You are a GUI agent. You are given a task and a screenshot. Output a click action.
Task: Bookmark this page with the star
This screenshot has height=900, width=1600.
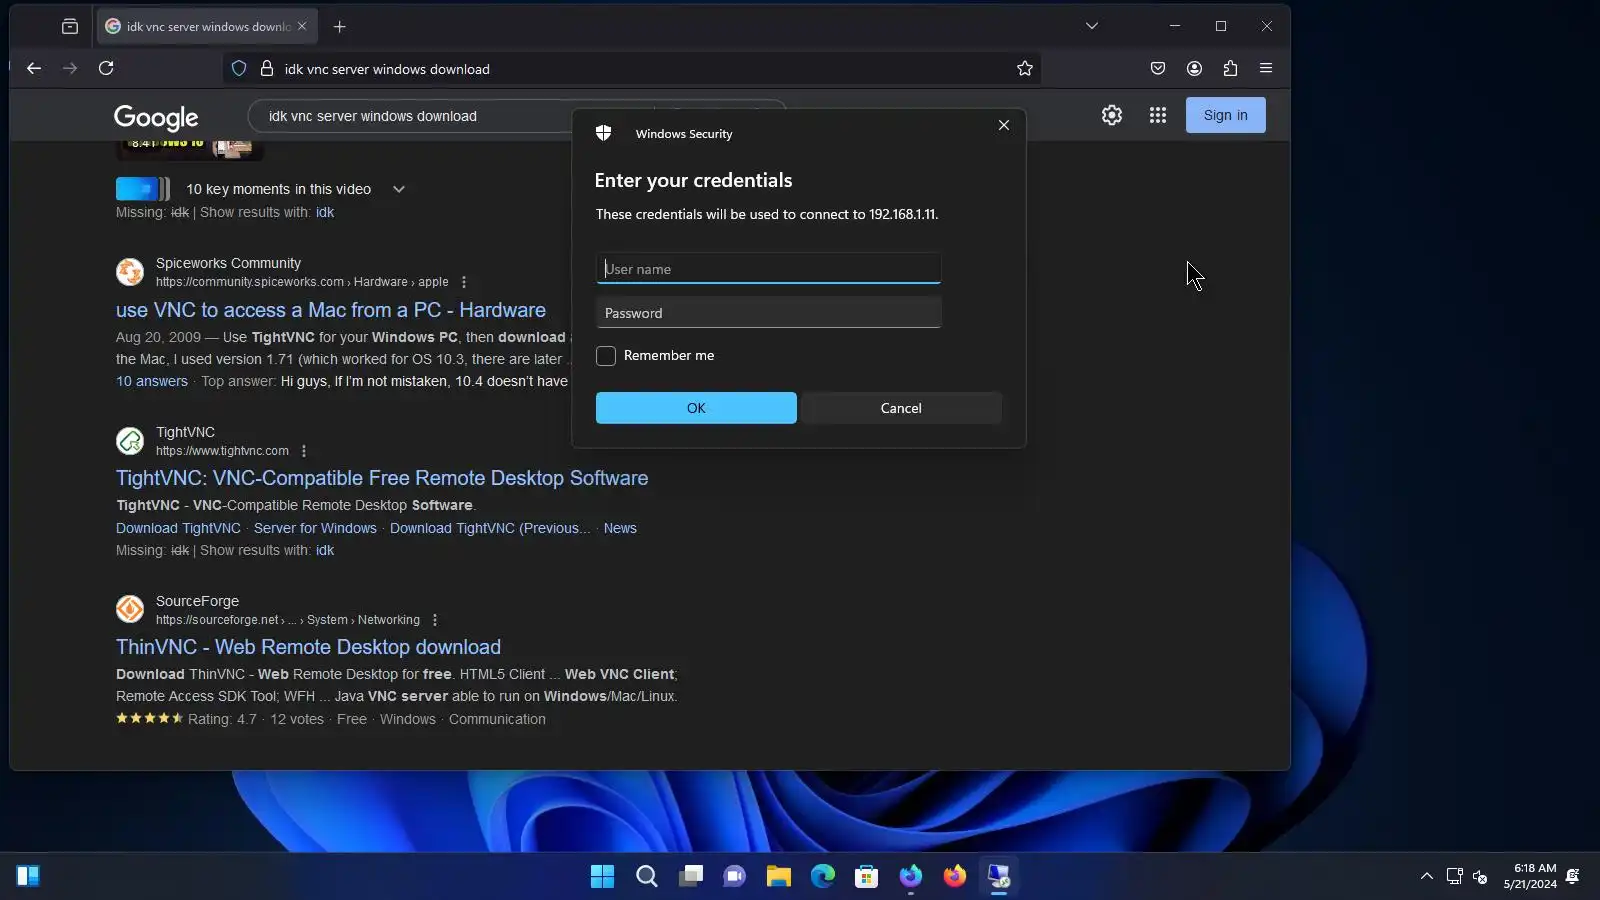pos(1025,69)
